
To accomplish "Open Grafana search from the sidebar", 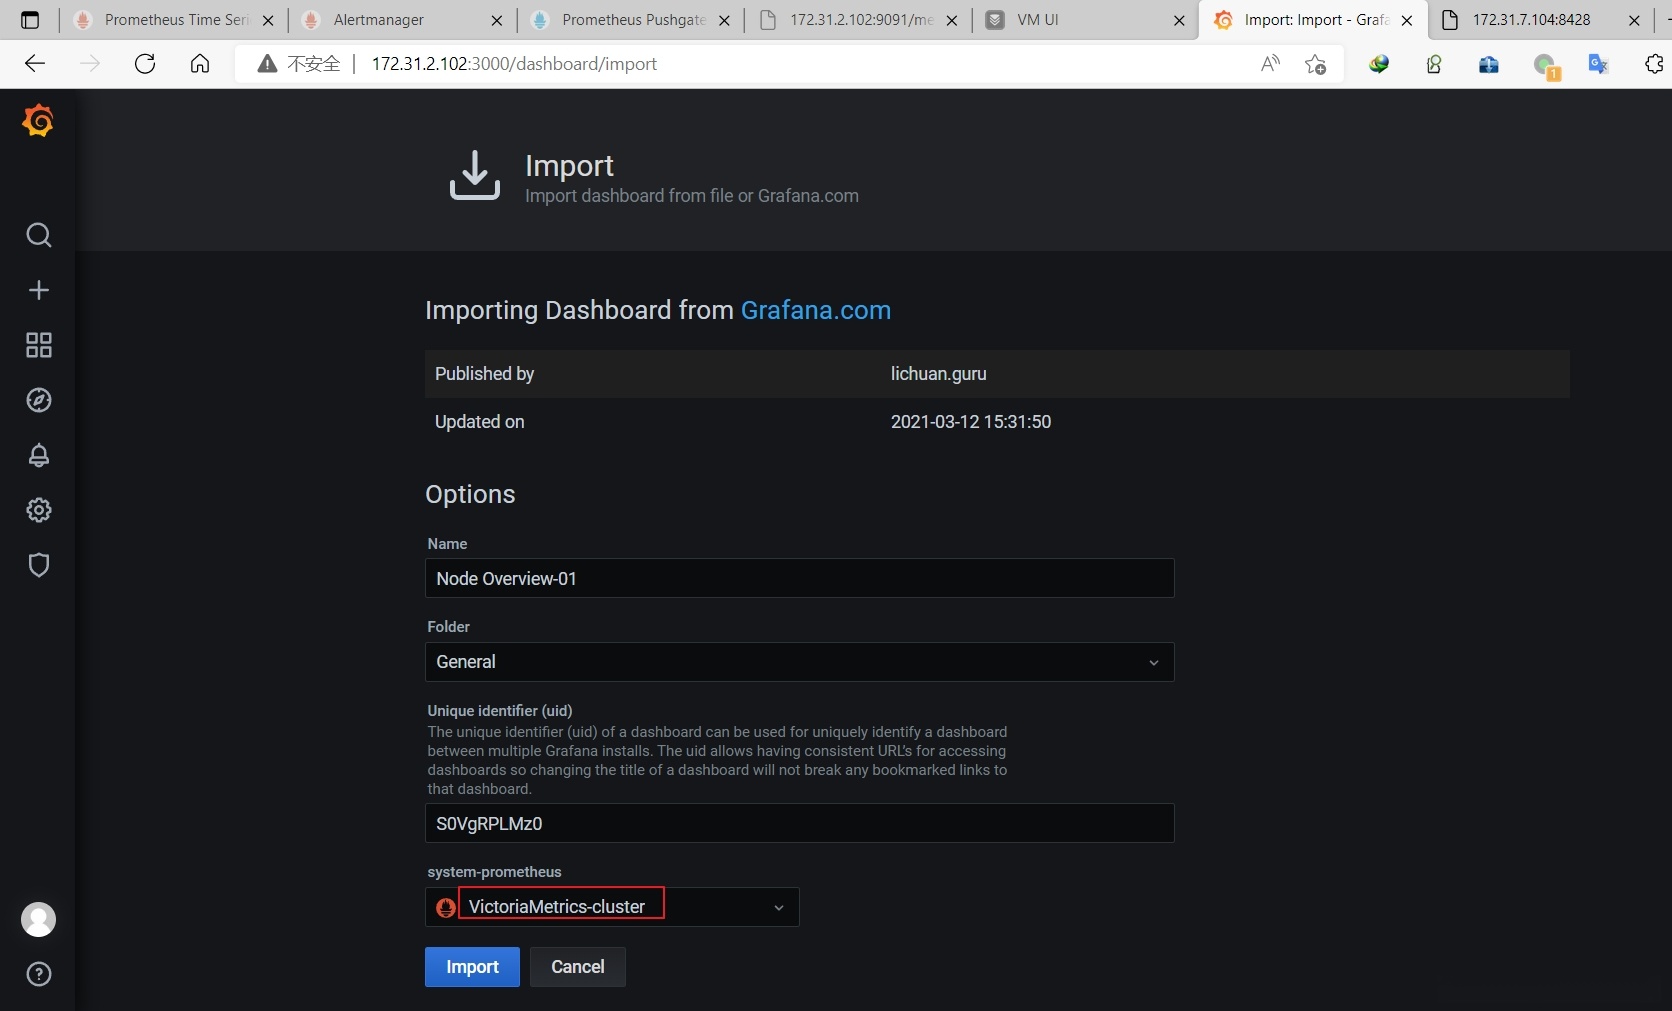I will 39,235.
